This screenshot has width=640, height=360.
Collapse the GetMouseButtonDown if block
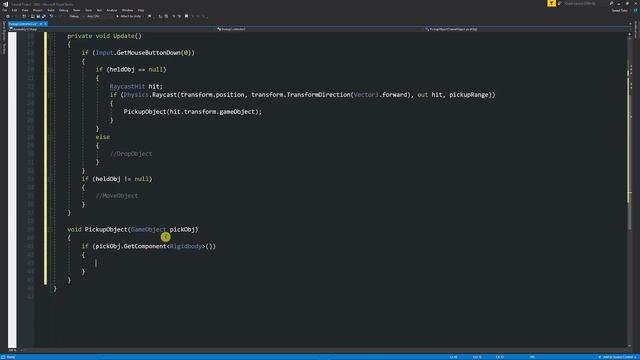click(x=51, y=53)
